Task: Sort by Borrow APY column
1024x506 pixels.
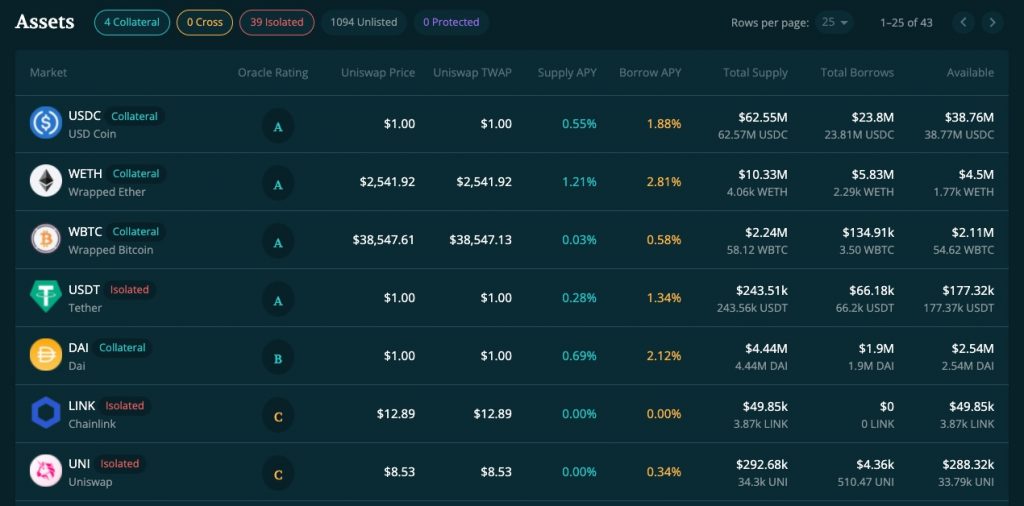Action: 650,72
